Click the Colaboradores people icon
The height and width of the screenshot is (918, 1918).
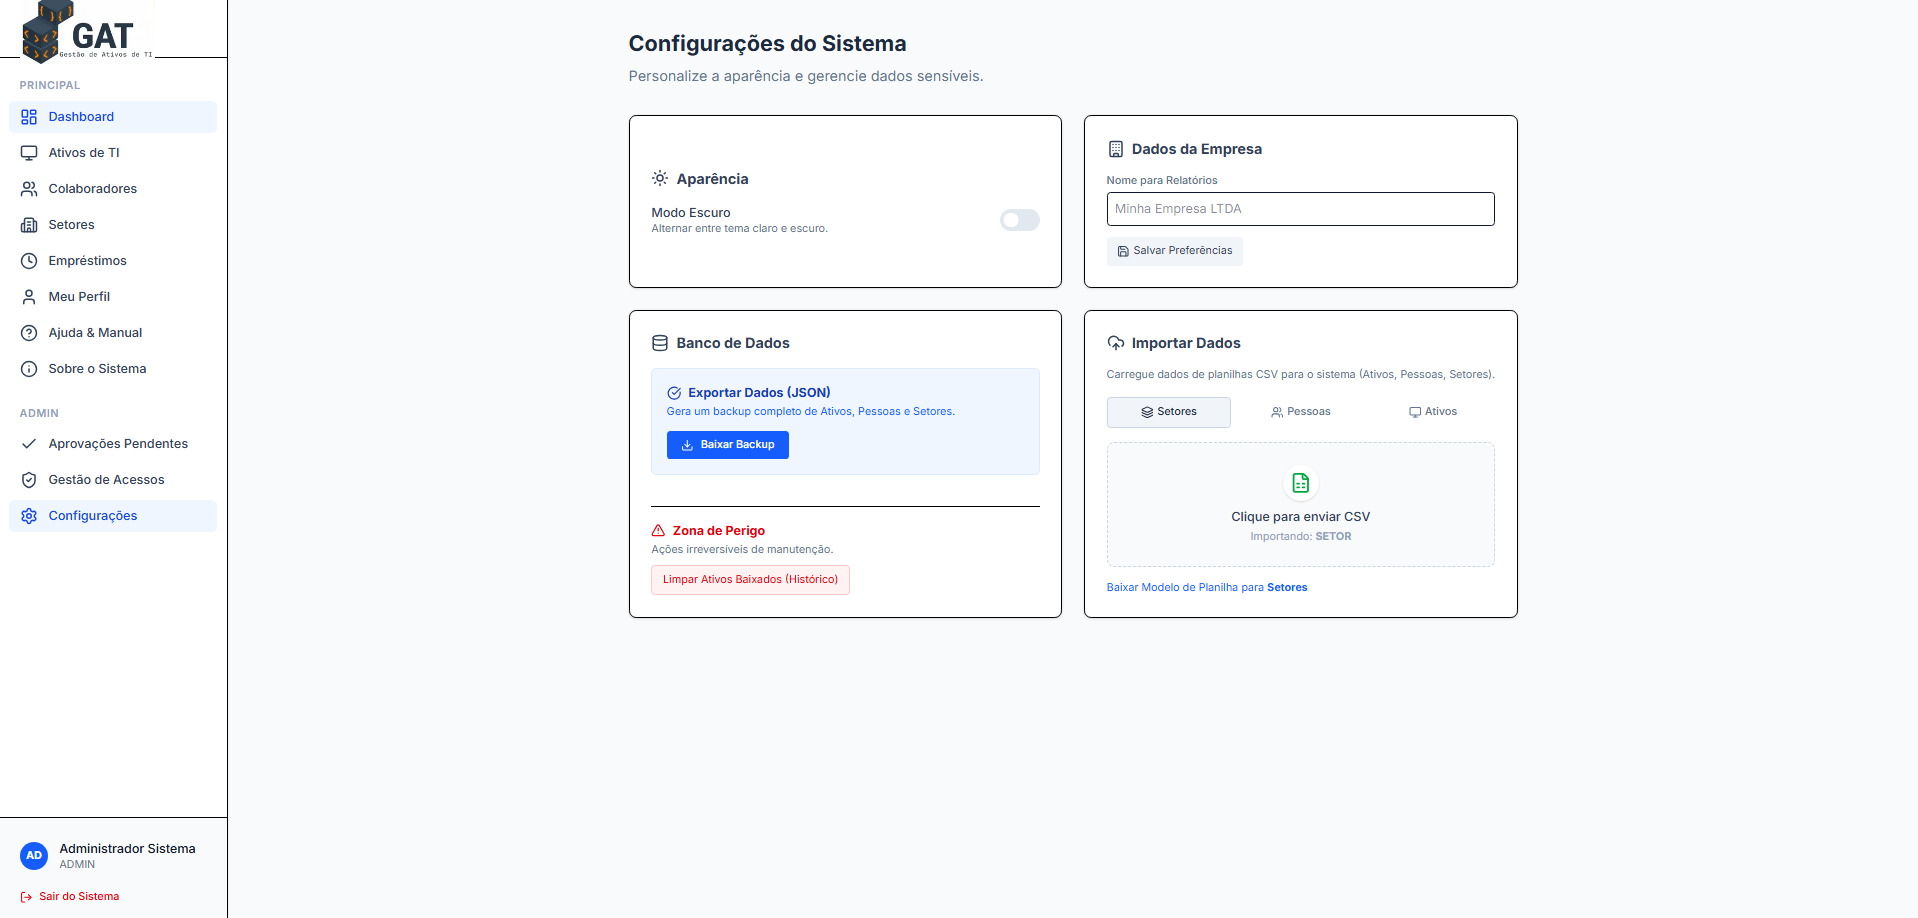[29, 189]
